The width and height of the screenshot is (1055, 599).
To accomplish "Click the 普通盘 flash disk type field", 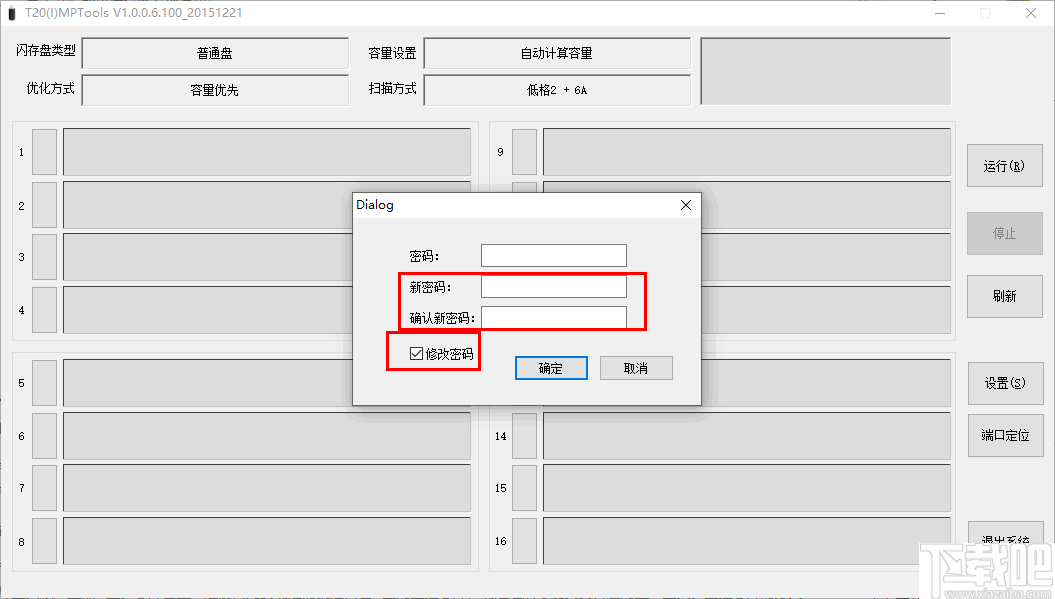I will coord(215,53).
